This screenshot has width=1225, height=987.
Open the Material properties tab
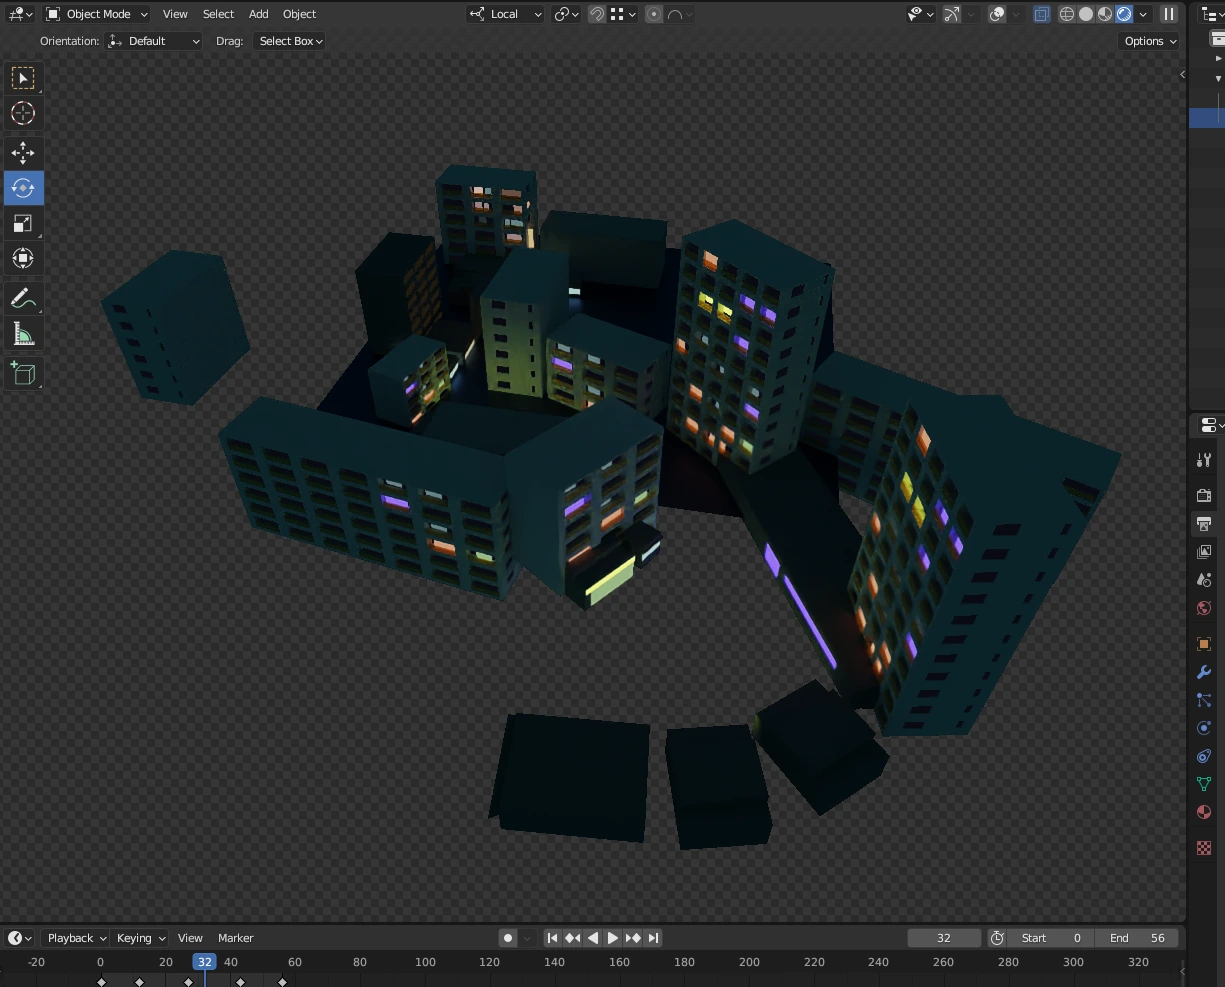tap(1204, 812)
